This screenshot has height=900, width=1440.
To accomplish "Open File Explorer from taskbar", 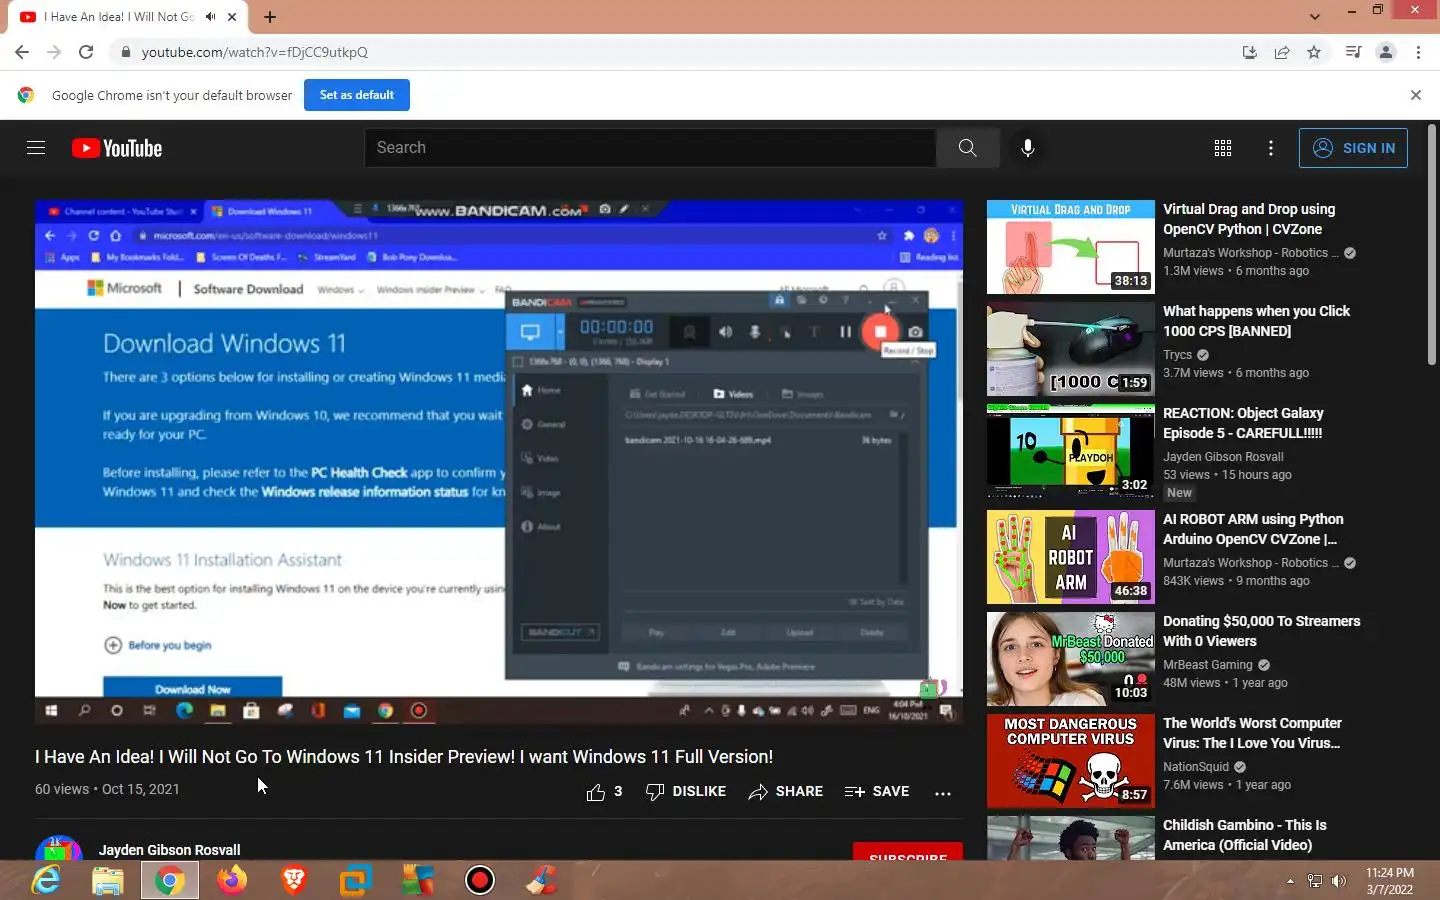I will (x=108, y=880).
